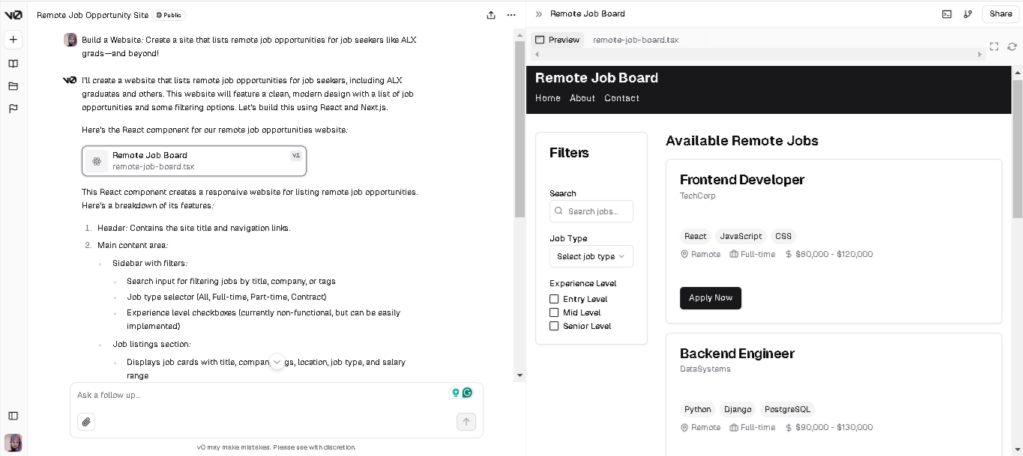Click the version fork icon near Share

[x=967, y=14]
